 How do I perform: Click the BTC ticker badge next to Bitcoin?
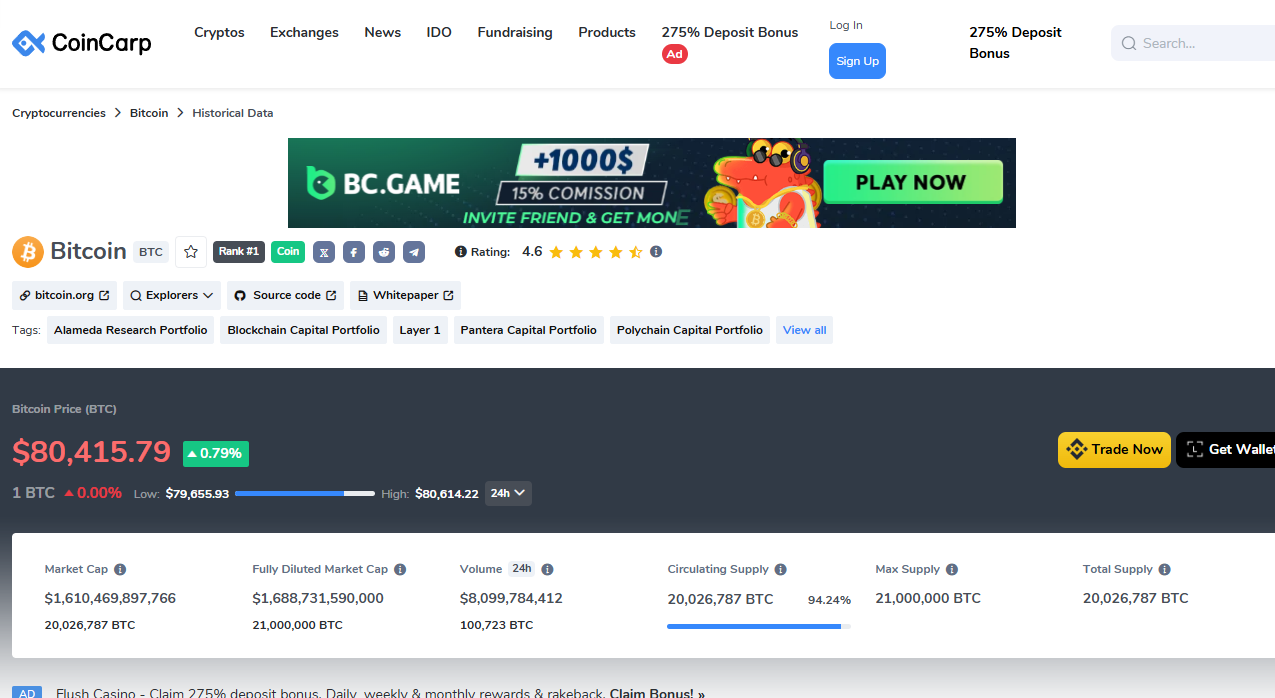click(151, 252)
